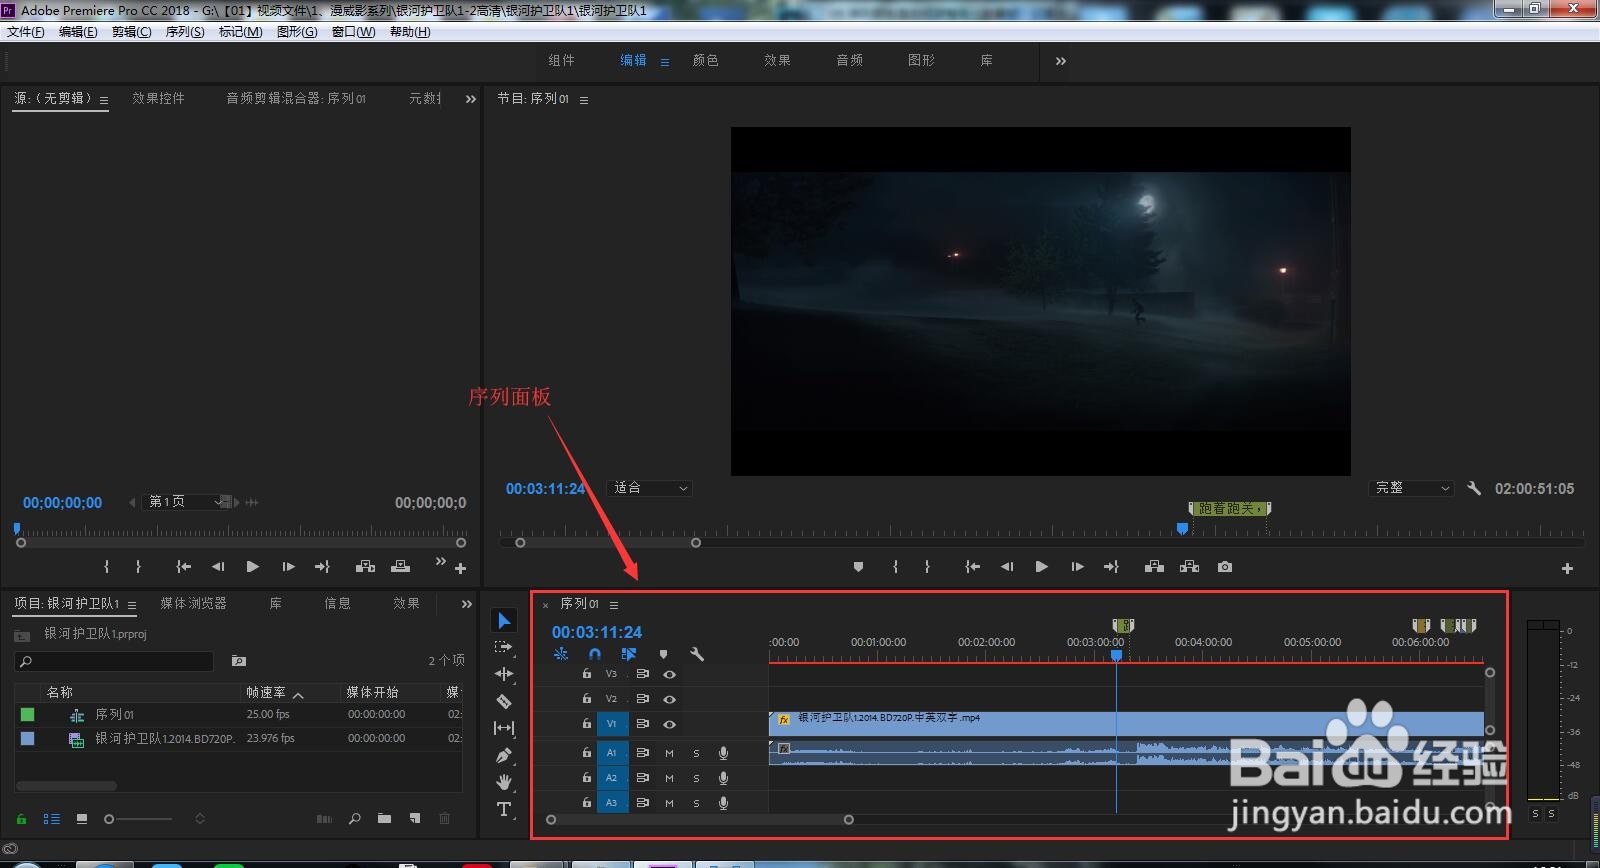Play program monitor sequence
This screenshot has height=868, width=1600.
[1041, 567]
